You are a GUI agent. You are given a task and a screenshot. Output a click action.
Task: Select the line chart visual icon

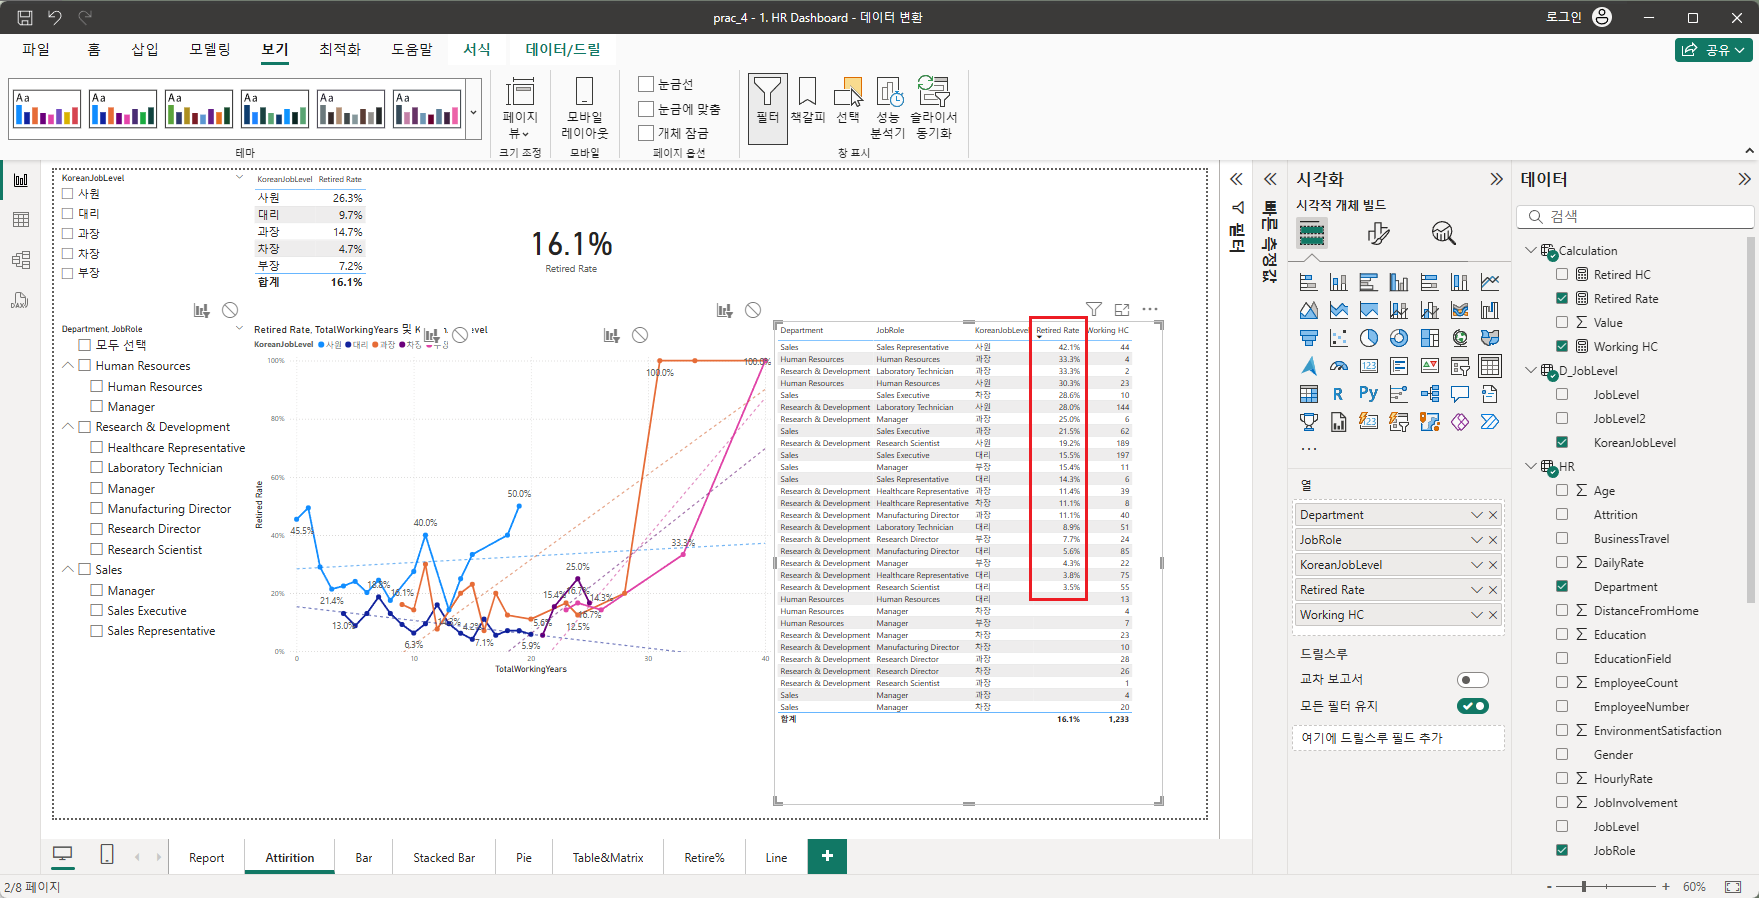tap(1490, 282)
